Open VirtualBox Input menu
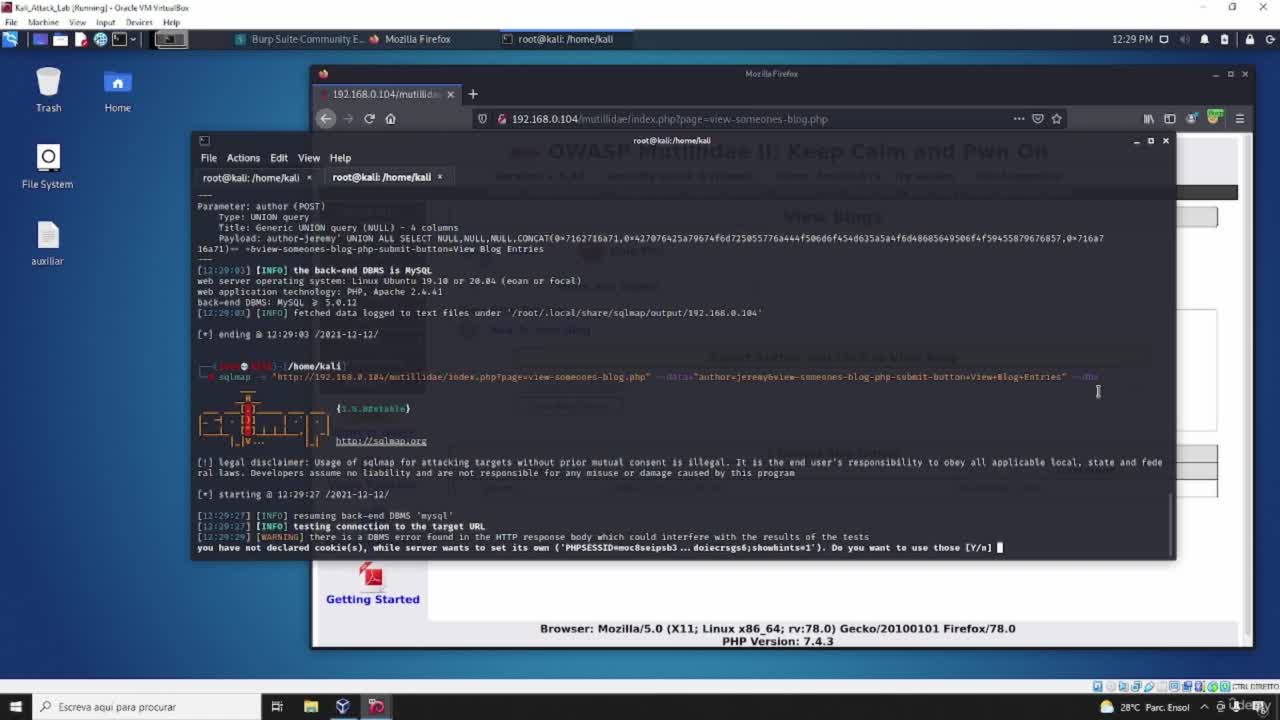1280x720 pixels. pyautogui.click(x=105, y=22)
